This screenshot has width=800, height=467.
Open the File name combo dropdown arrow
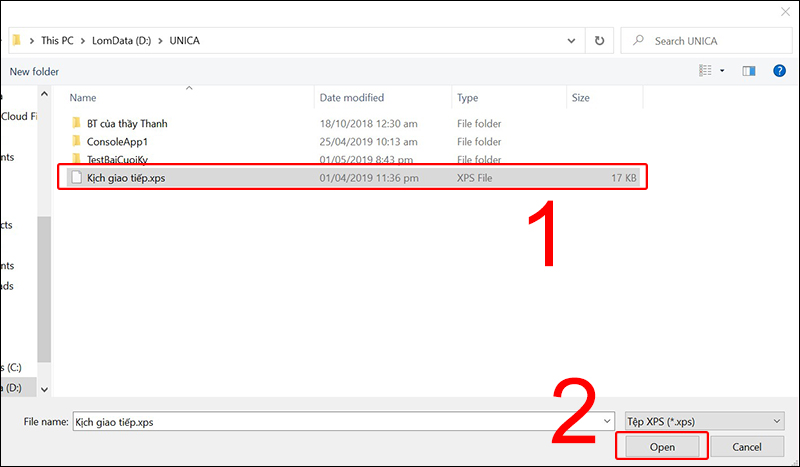(607, 422)
